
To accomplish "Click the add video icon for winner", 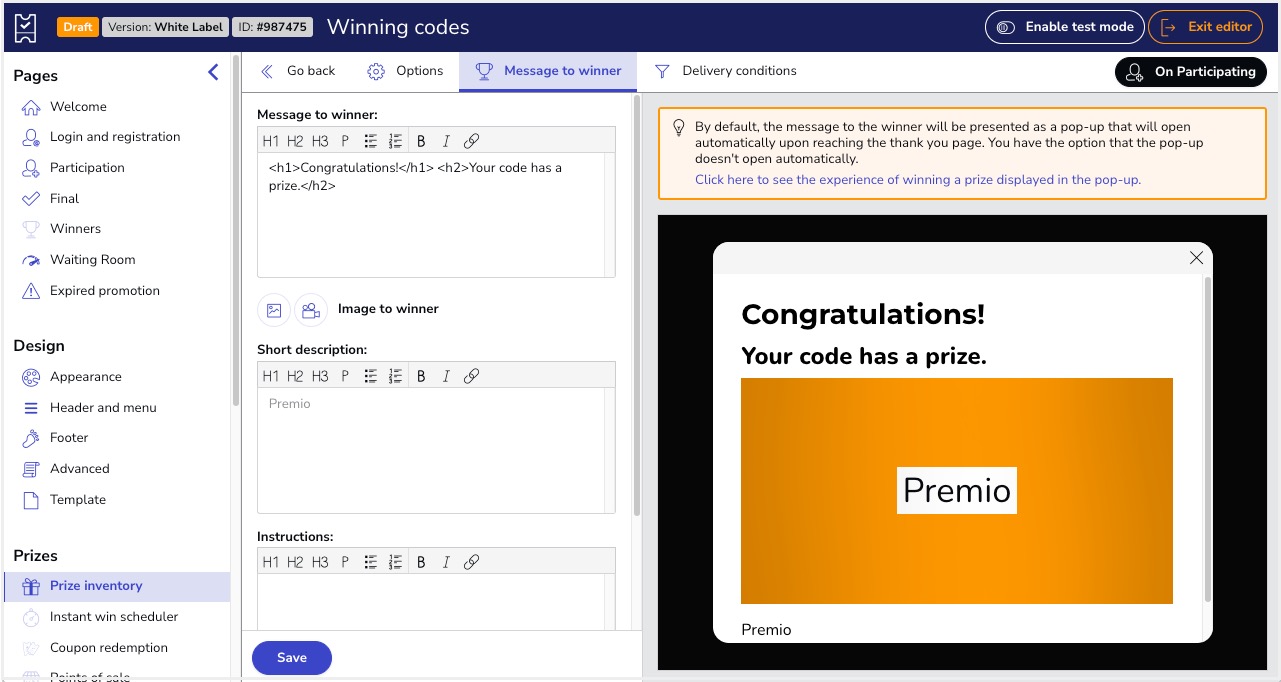I will click(x=311, y=310).
